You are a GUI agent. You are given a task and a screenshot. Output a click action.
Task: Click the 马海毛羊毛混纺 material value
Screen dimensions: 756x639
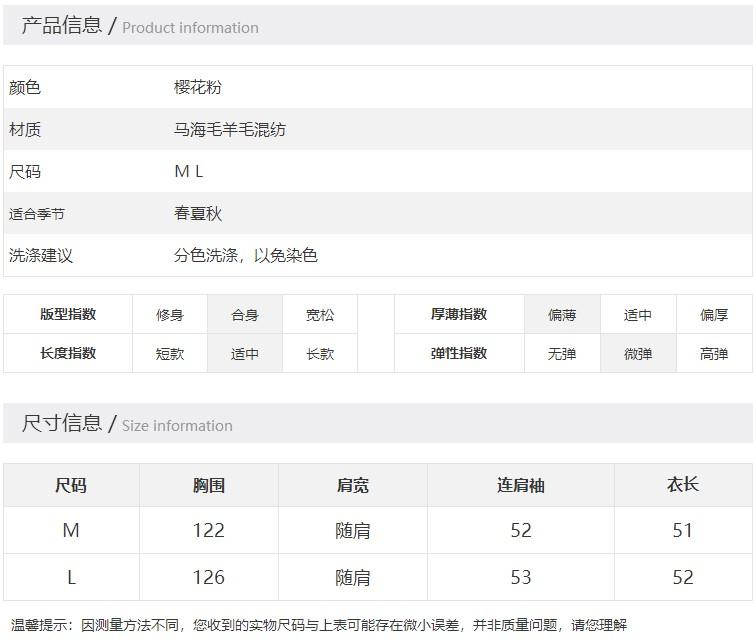[x=230, y=130]
